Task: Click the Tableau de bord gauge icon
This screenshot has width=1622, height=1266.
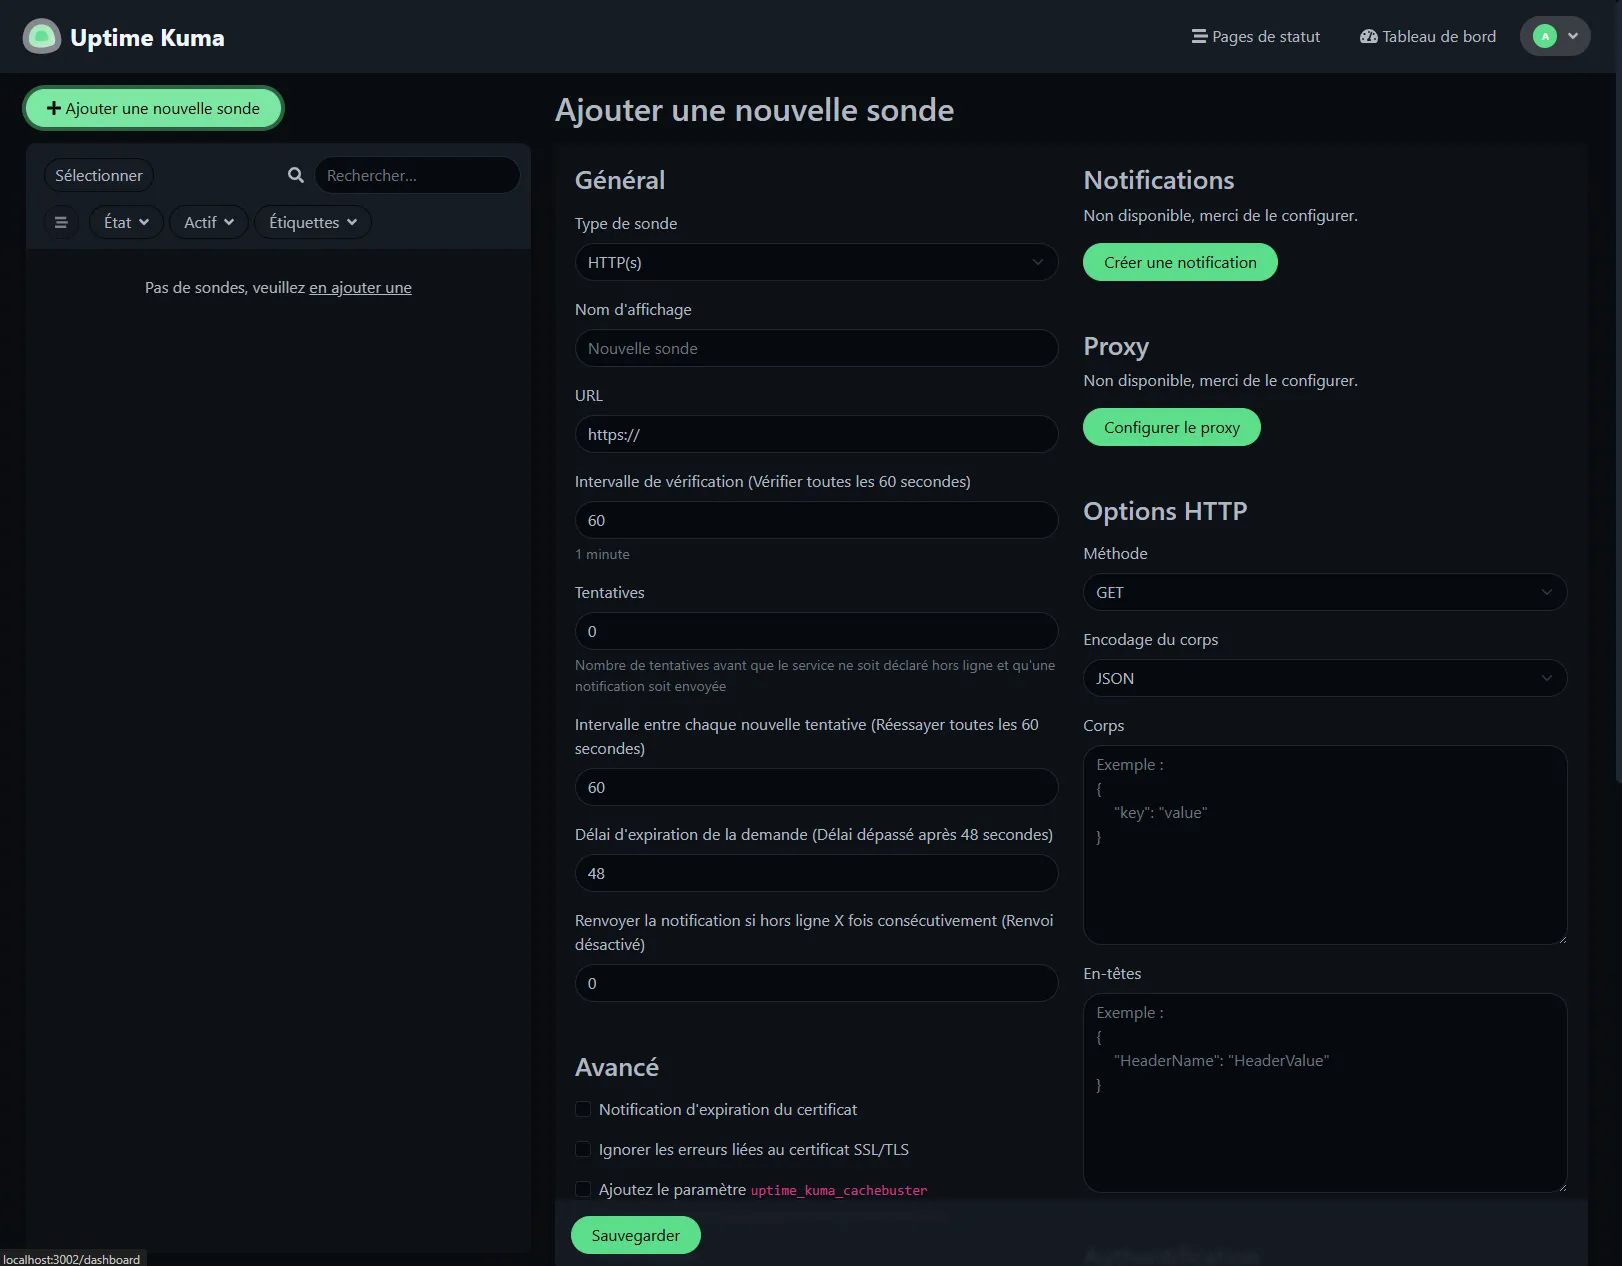Action: (1368, 36)
